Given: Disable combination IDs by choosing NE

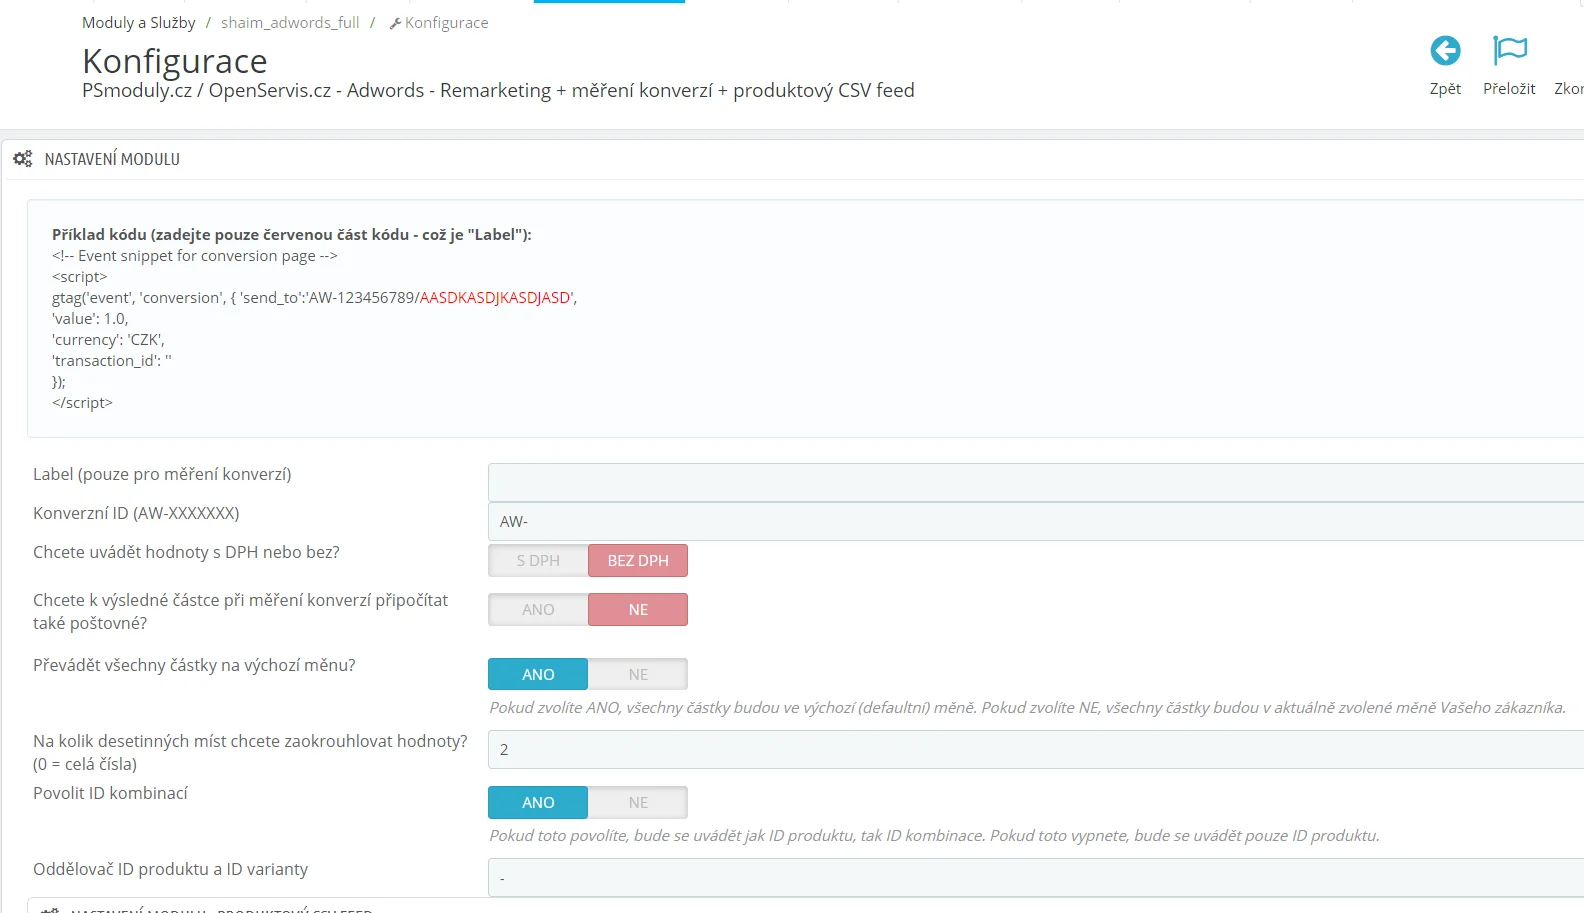Looking at the screenshot, I should tap(638, 803).
